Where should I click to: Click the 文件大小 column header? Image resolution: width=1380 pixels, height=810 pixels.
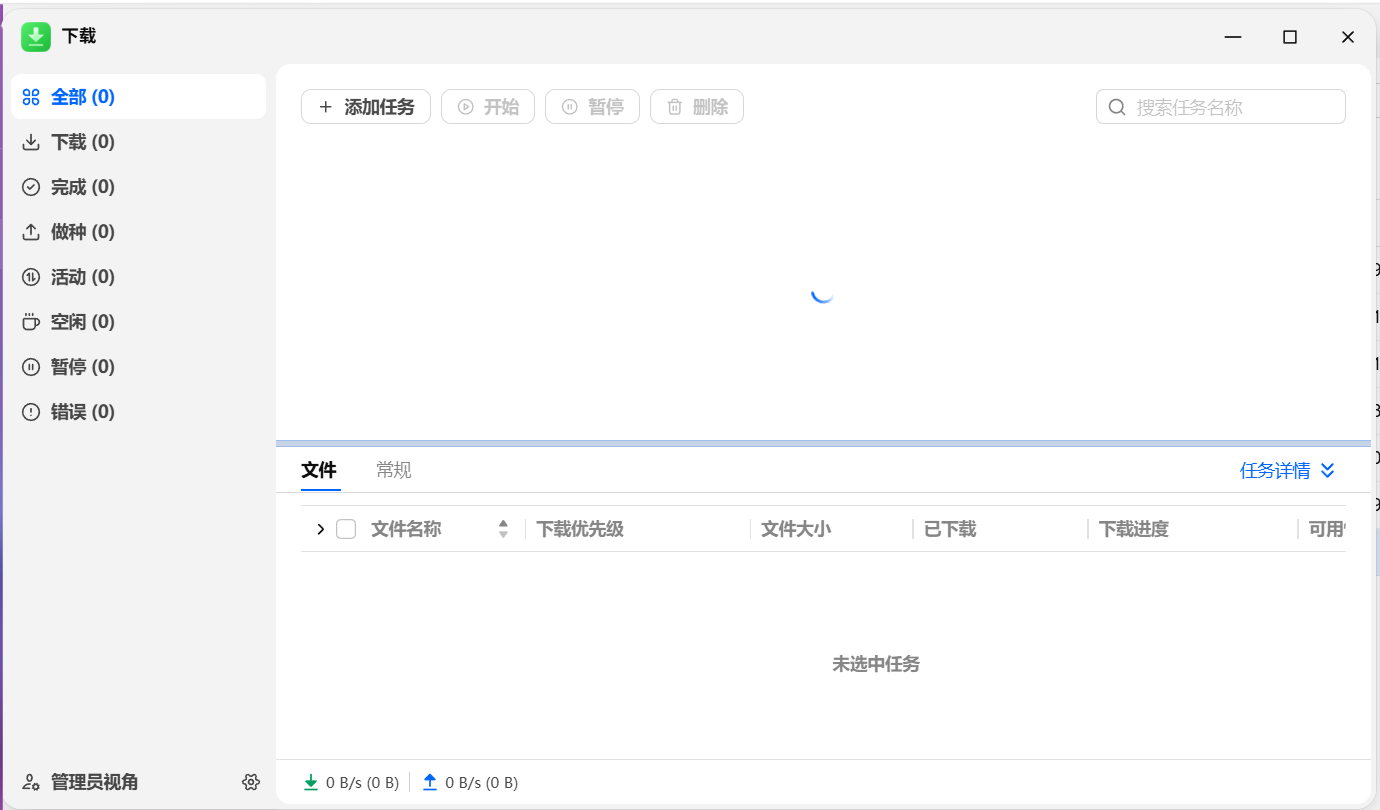796,529
